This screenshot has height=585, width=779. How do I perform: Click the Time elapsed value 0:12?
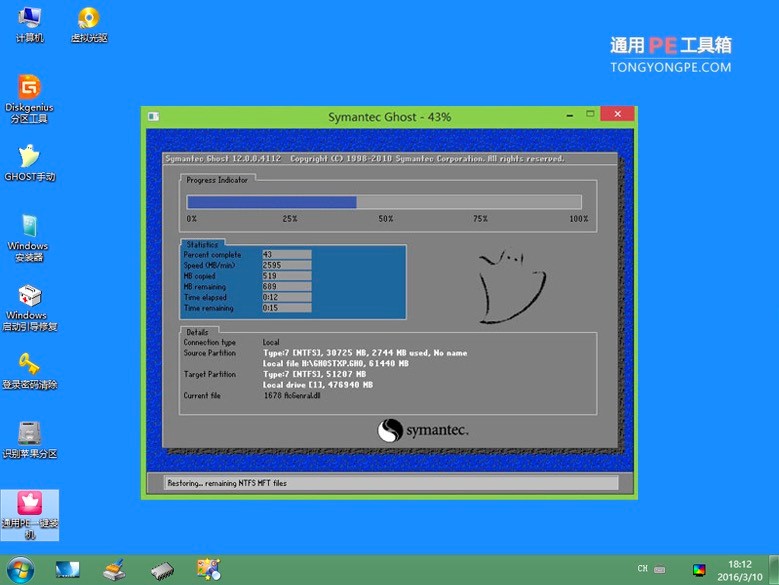287,297
